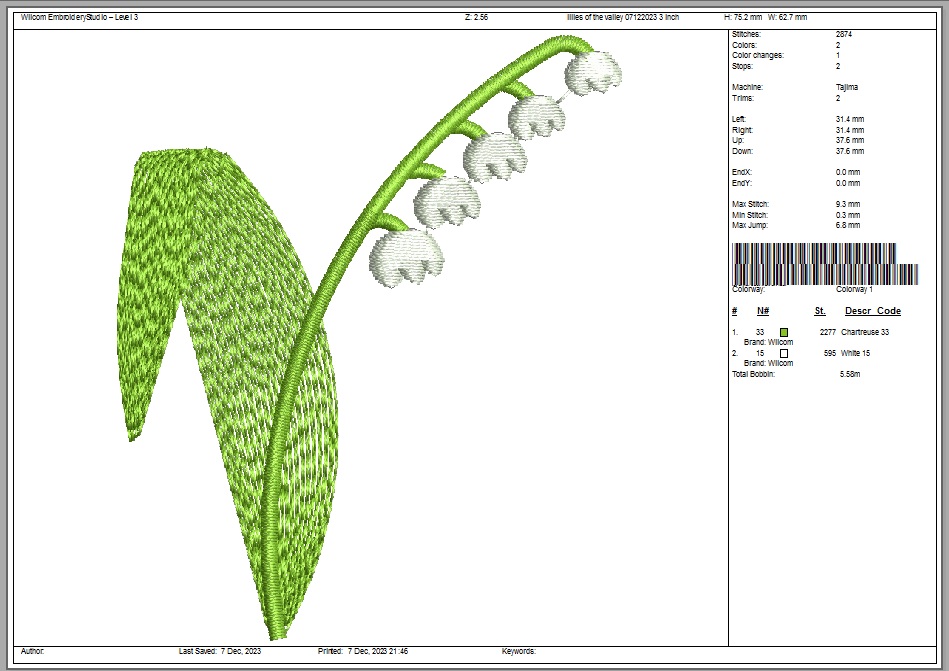Click the Z: 2.56 zoom value
The image size is (949, 671).
click(476, 18)
